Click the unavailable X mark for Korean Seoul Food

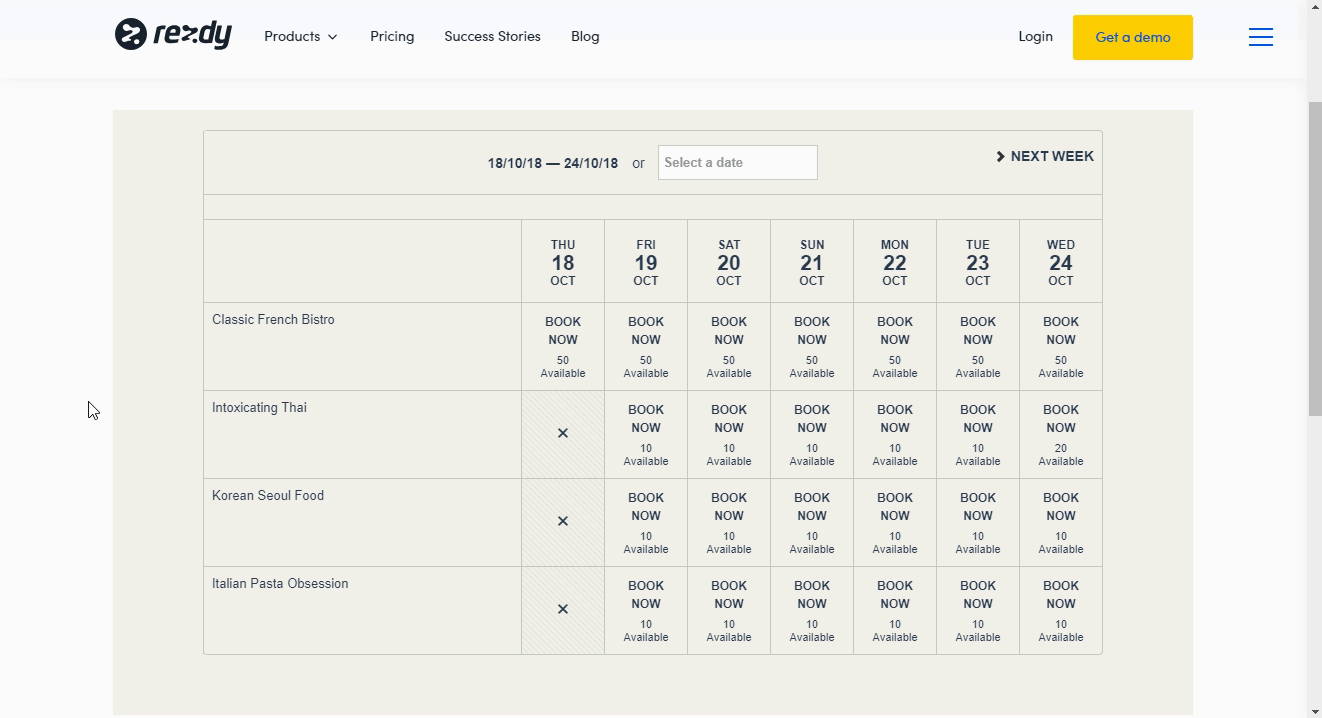click(562, 521)
